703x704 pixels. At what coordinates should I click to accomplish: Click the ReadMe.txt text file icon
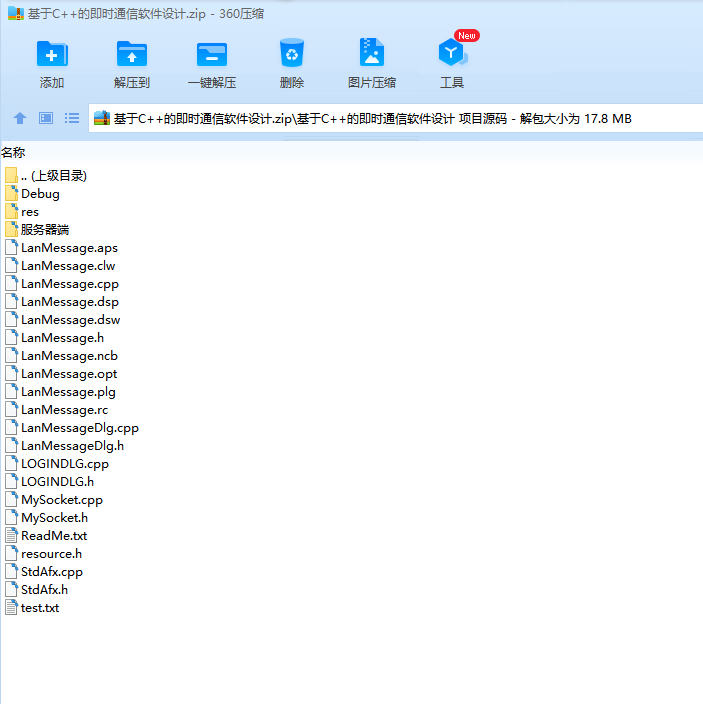click(12, 535)
